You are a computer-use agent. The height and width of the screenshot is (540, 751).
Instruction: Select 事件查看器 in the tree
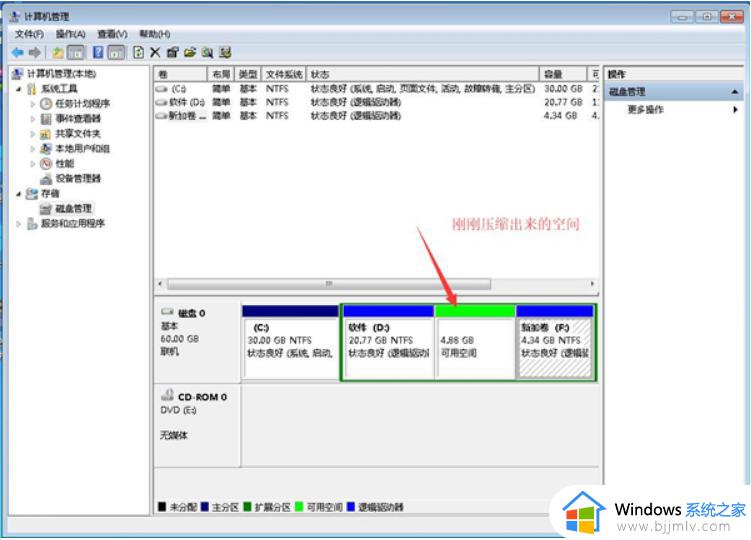pos(78,118)
